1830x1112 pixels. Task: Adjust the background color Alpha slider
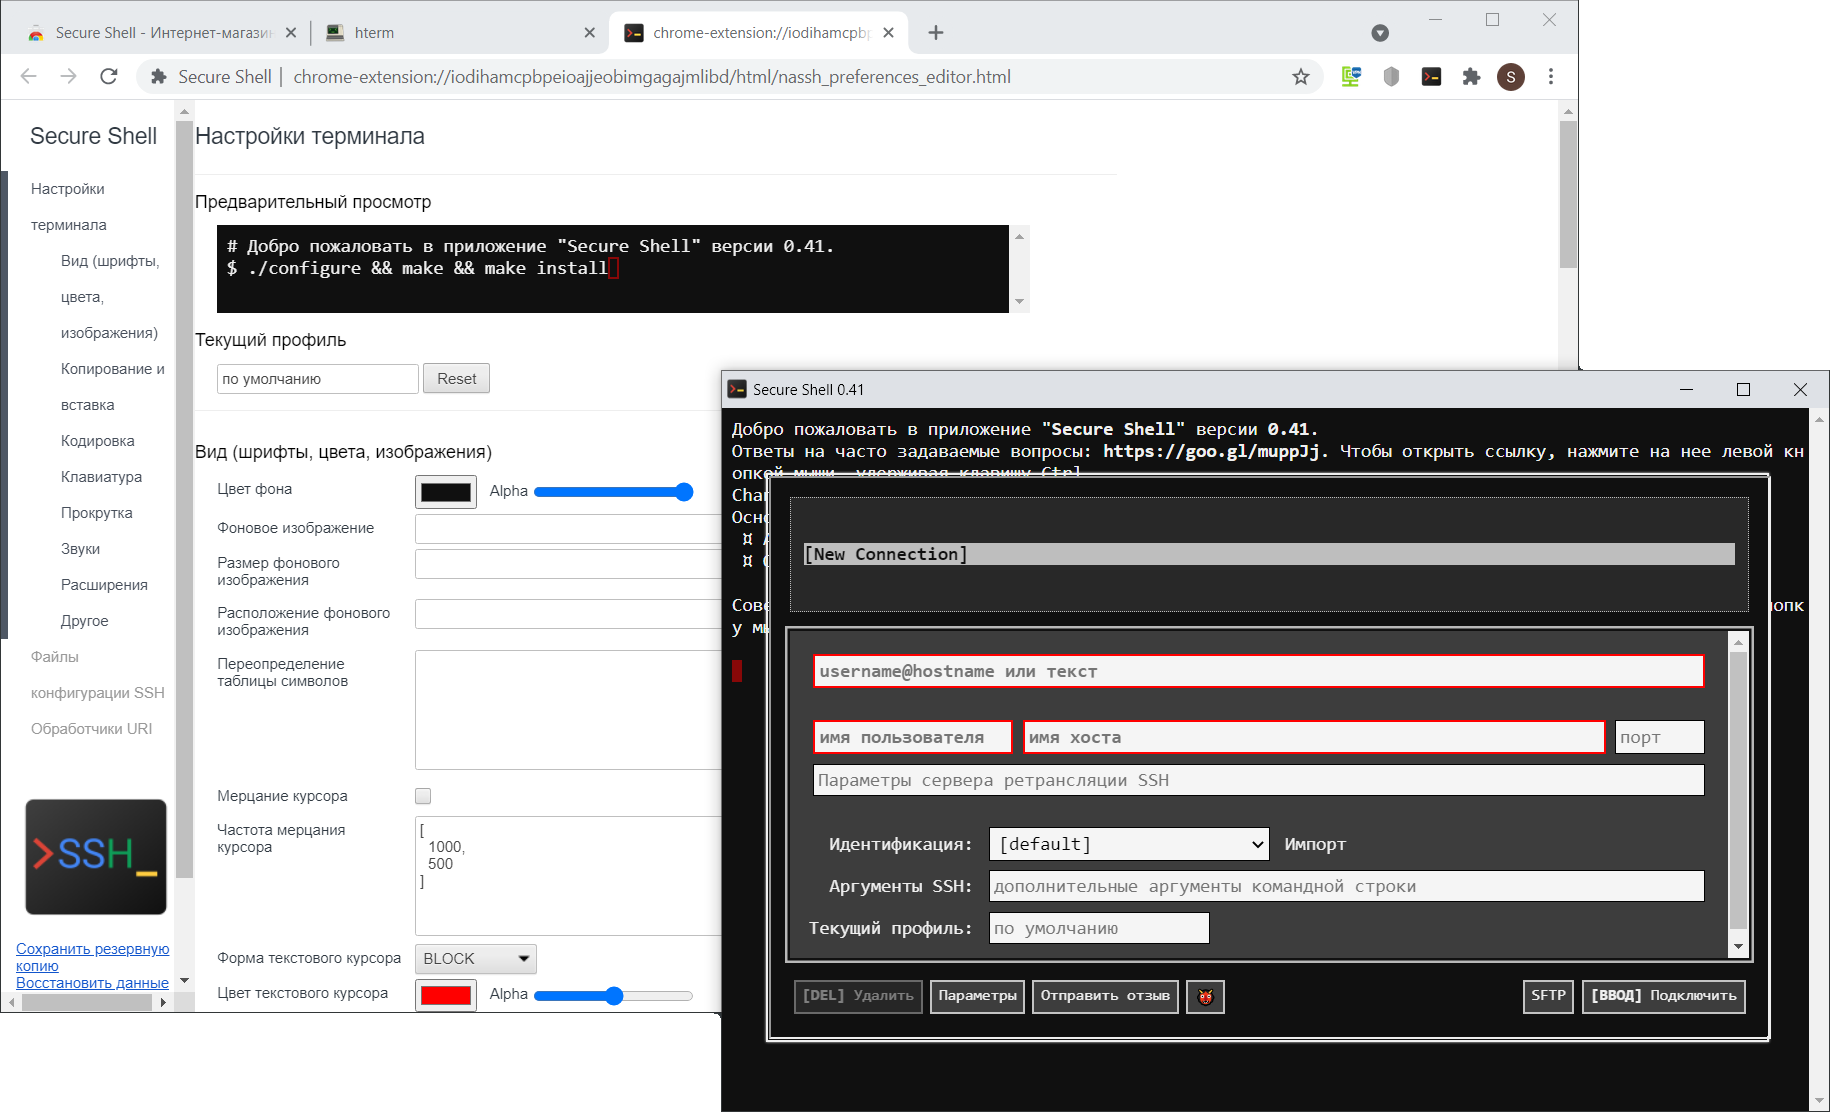pyautogui.click(x=613, y=491)
